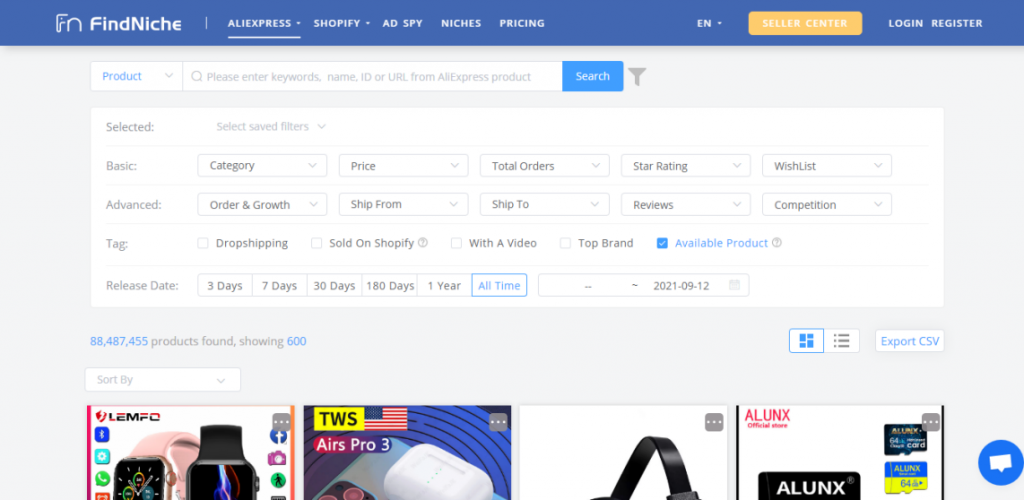This screenshot has height=500, width=1024.
Task: Click the Login link
Action: pos(905,23)
